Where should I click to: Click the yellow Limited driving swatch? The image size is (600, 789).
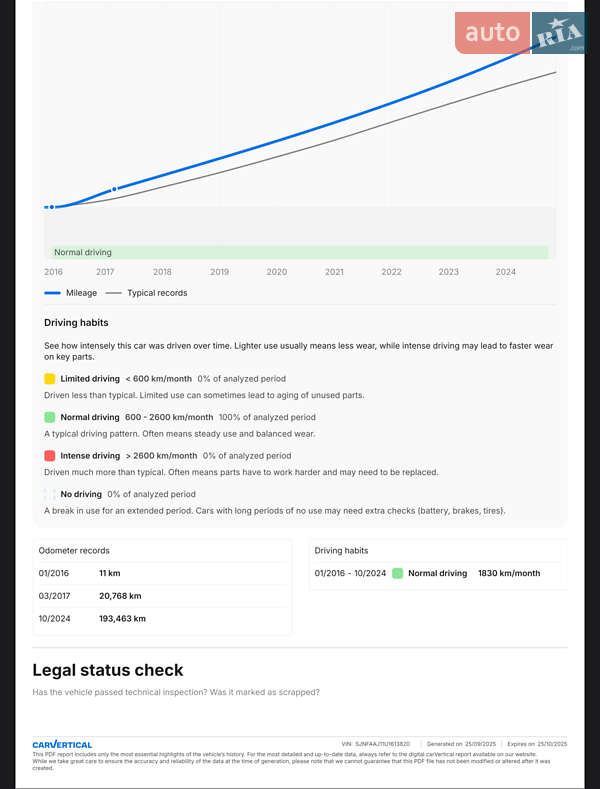50,379
